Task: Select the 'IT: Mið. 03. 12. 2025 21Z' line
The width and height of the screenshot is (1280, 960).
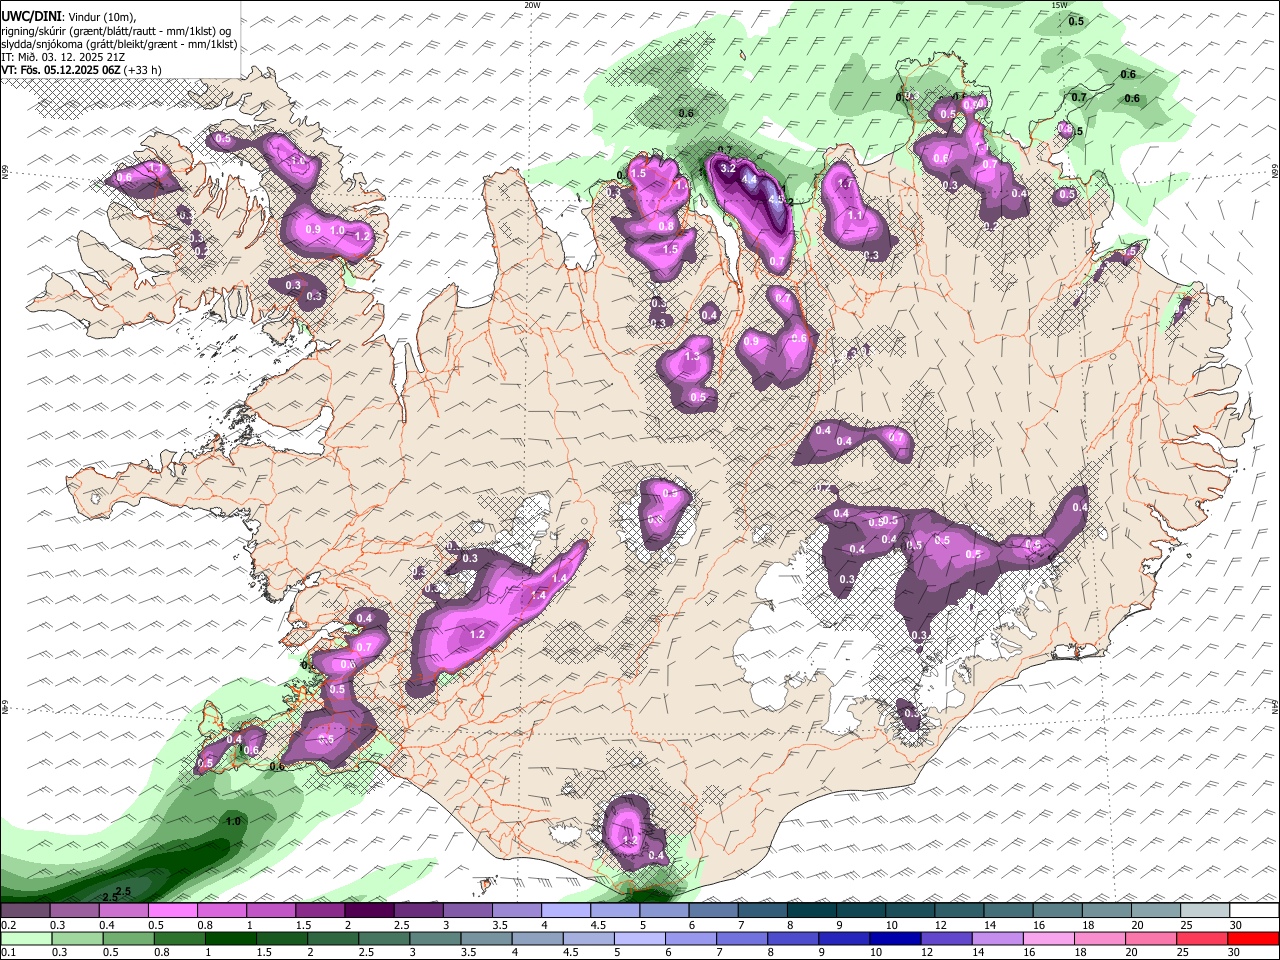Action: click(x=61, y=57)
